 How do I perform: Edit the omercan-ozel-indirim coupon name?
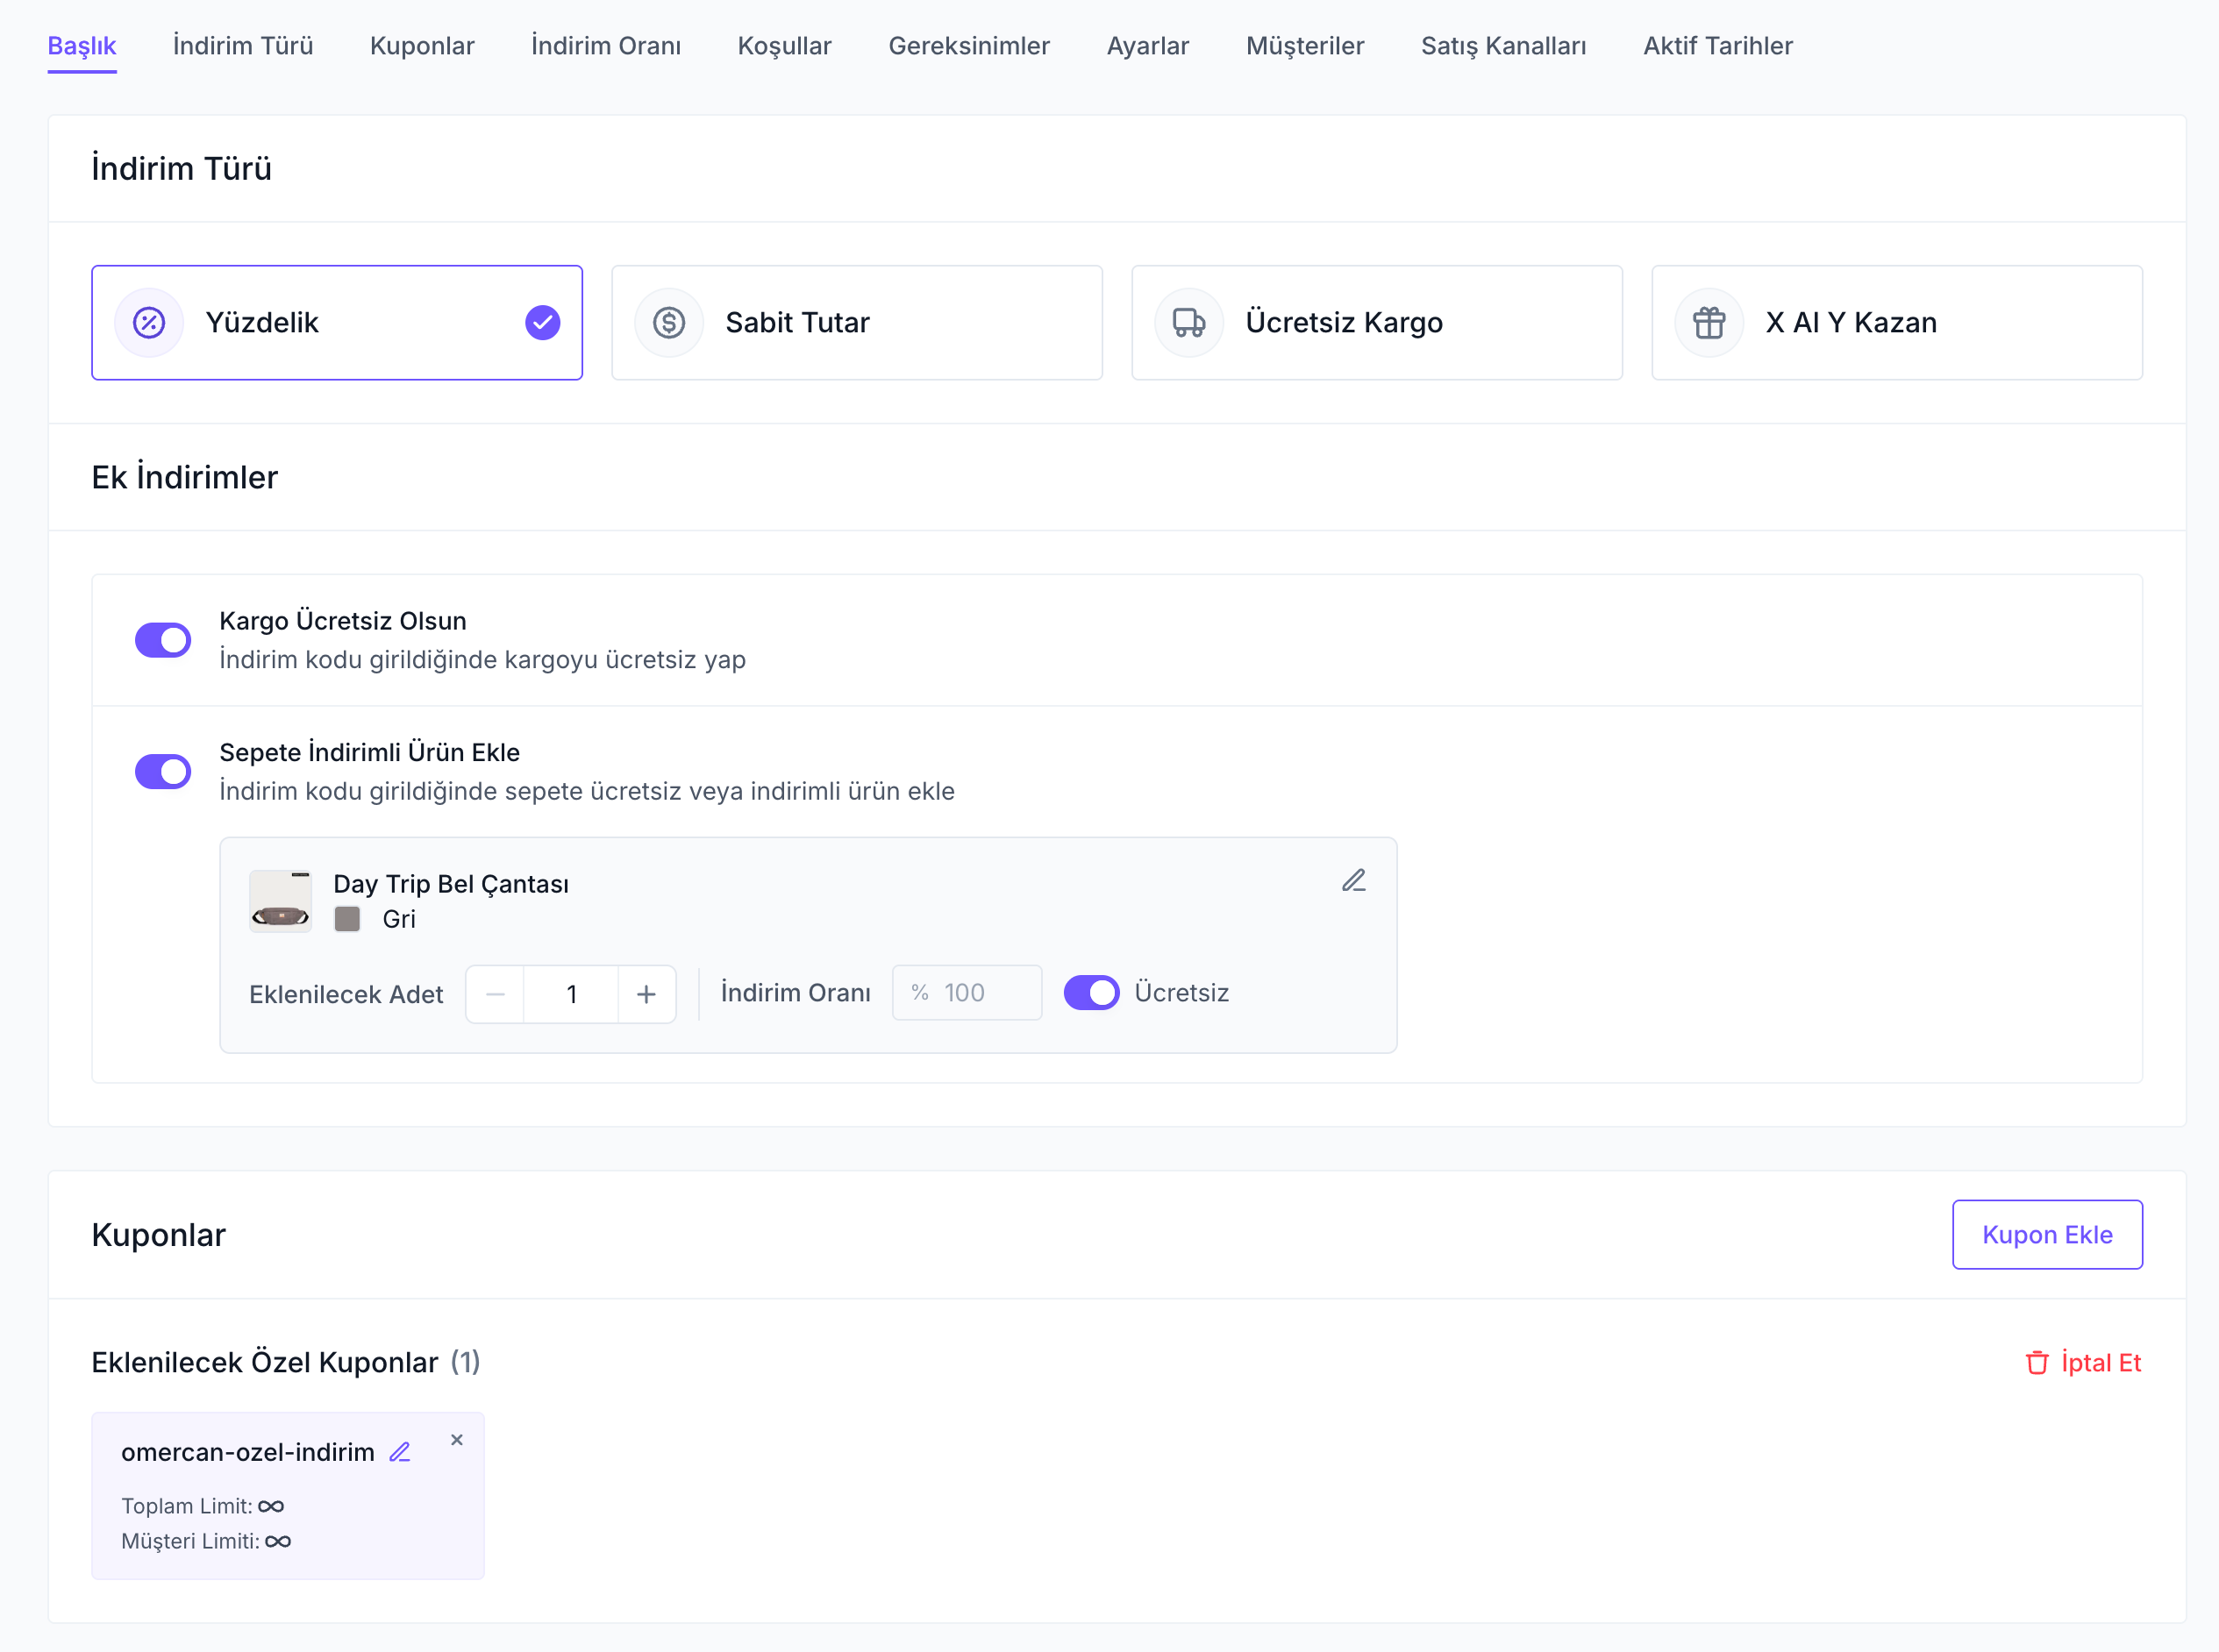400,1452
